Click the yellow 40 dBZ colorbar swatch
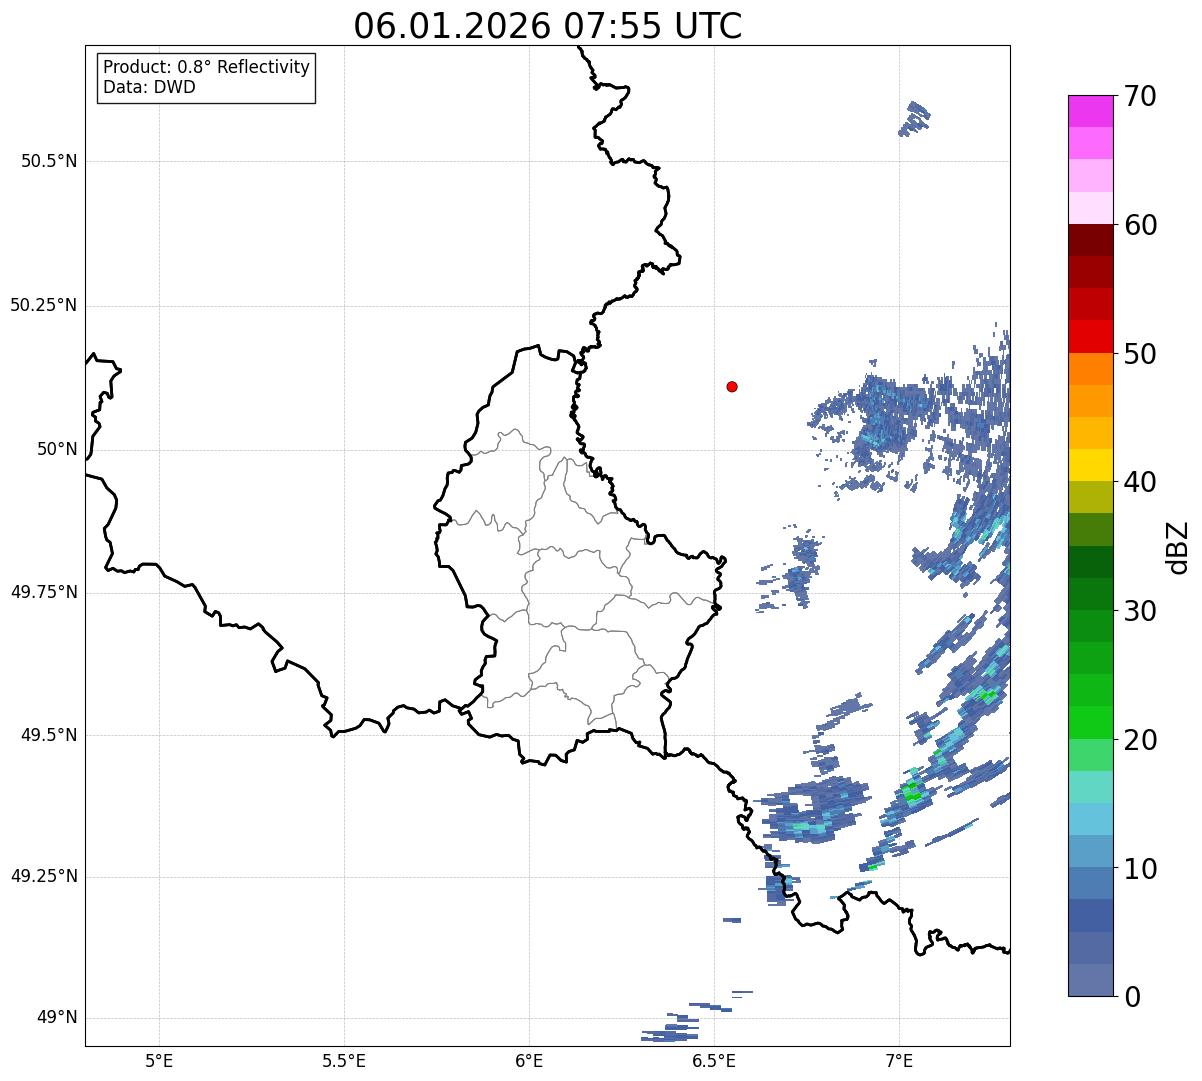Image resolution: width=1202 pixels, height=1081 pixels. (x=1090, y=466)
